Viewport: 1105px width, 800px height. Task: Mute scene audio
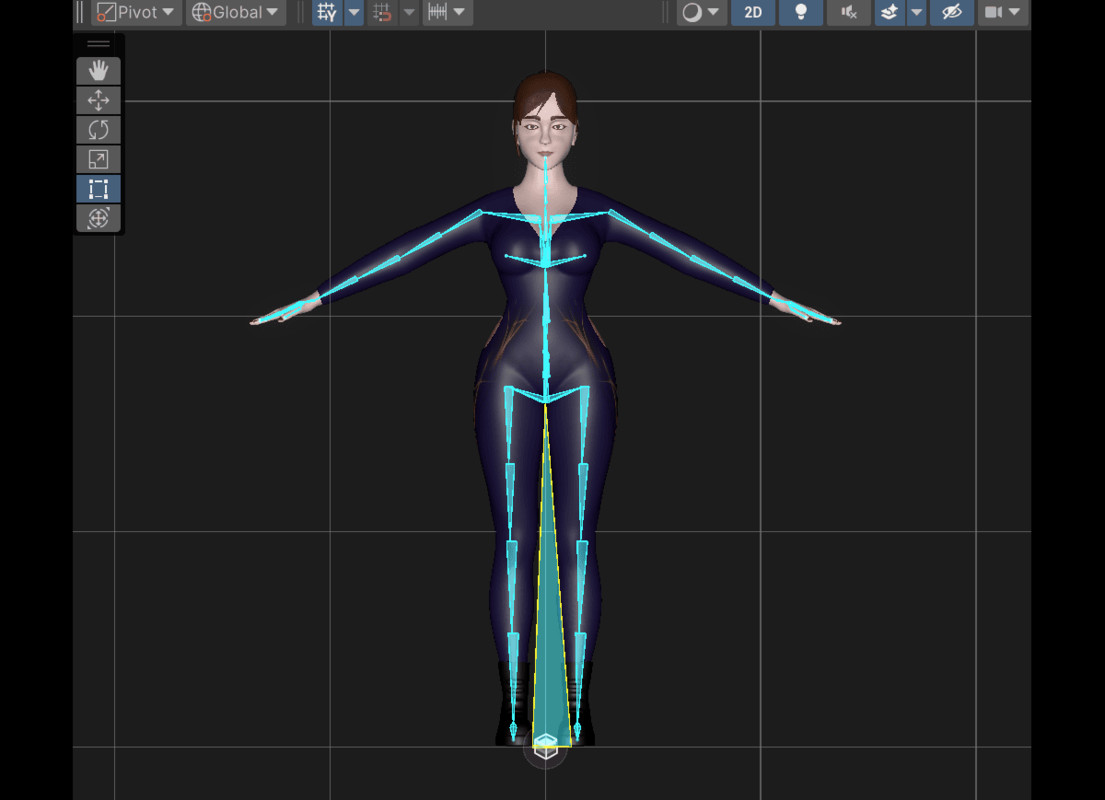point(847,13)
